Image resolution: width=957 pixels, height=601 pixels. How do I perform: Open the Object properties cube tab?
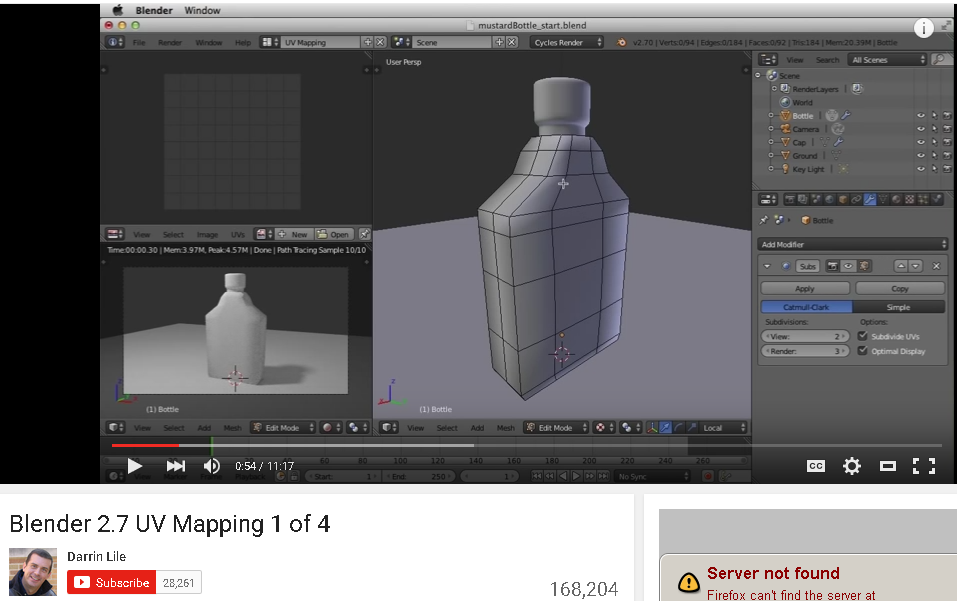pos(843,200)
